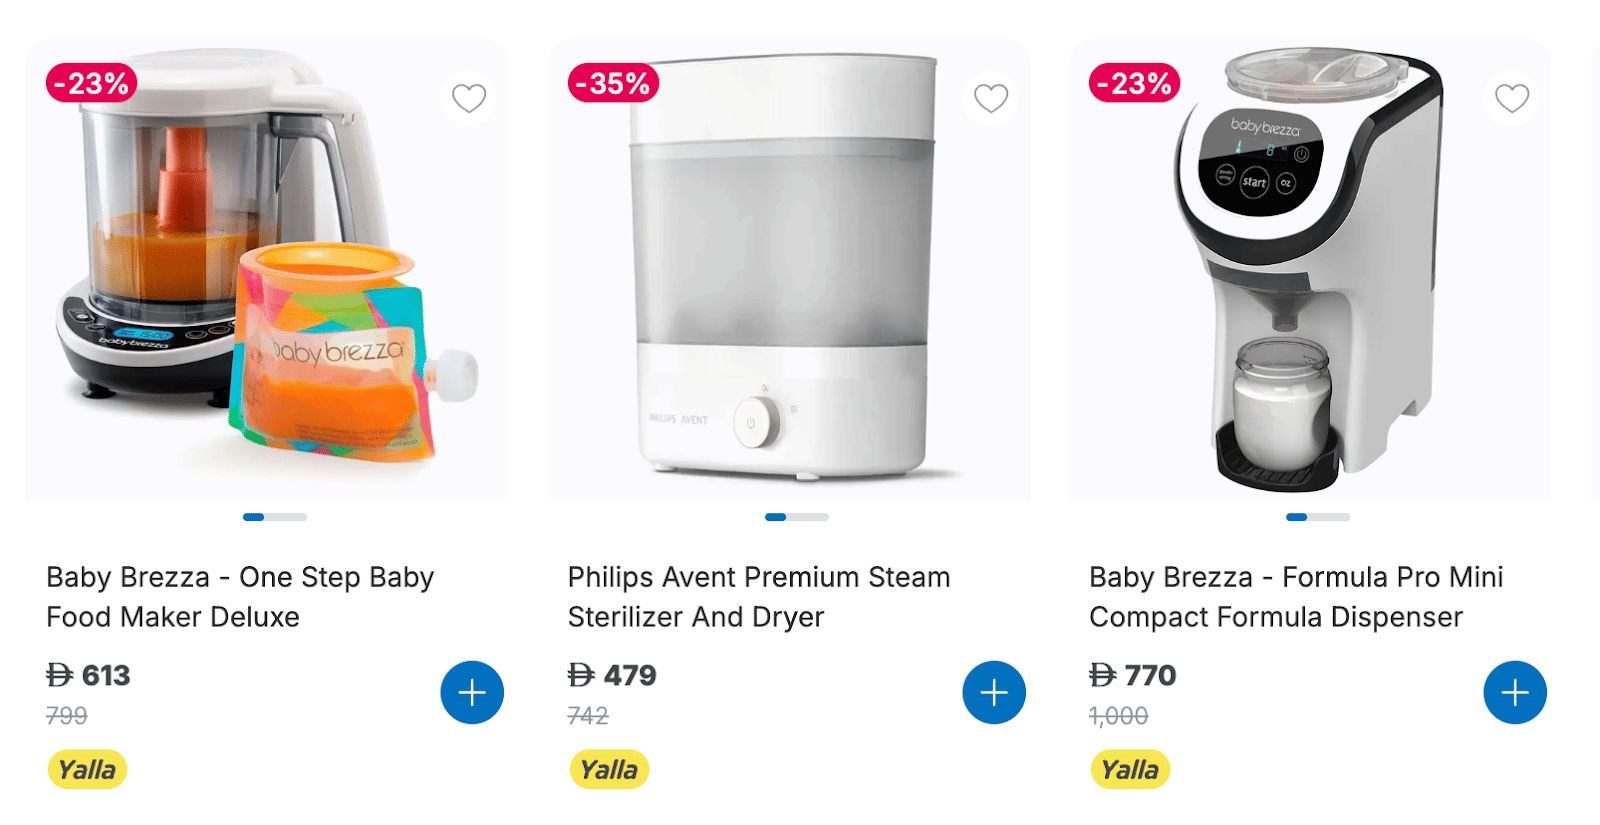Viewport: 1600px width, 825px height.
Task: Add Formula Pro Mini to cart
Action: pos(1514,692)
